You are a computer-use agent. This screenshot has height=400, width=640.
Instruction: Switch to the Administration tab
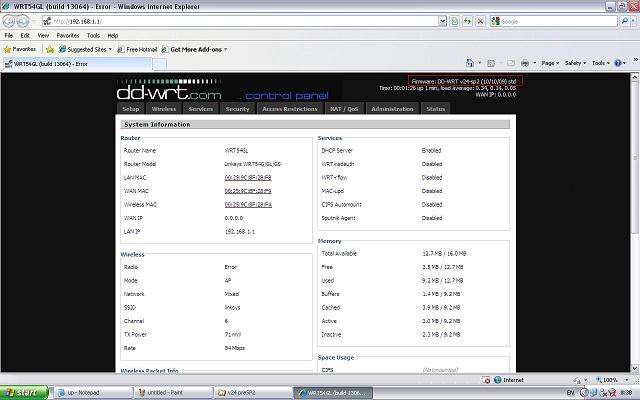tap(391, 108)
